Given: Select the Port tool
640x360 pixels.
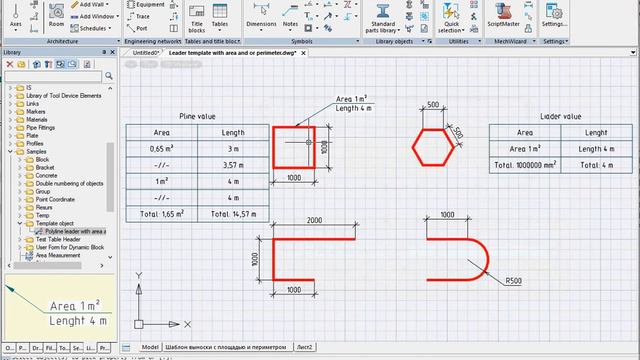Looking at the screenshot, I should 137,28.
